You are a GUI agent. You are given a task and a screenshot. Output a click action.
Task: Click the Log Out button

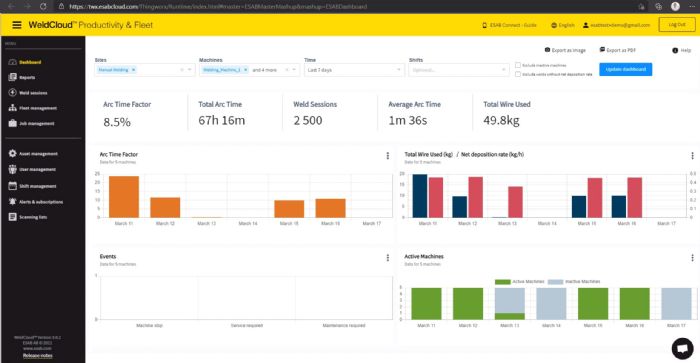677,25
